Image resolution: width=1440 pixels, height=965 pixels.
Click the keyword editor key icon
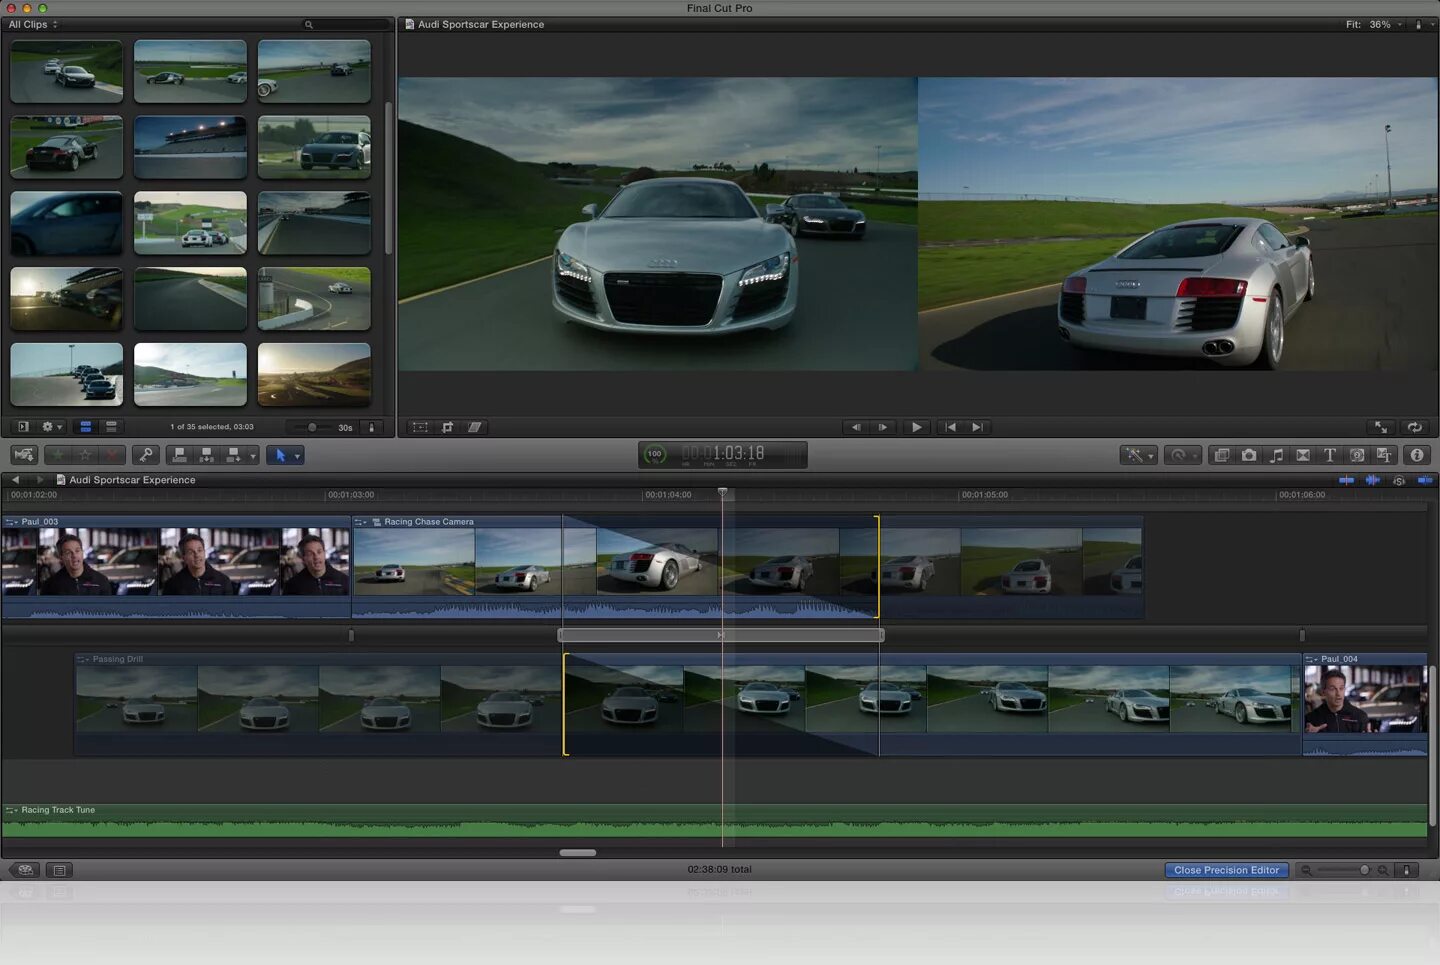pos(146,455)
